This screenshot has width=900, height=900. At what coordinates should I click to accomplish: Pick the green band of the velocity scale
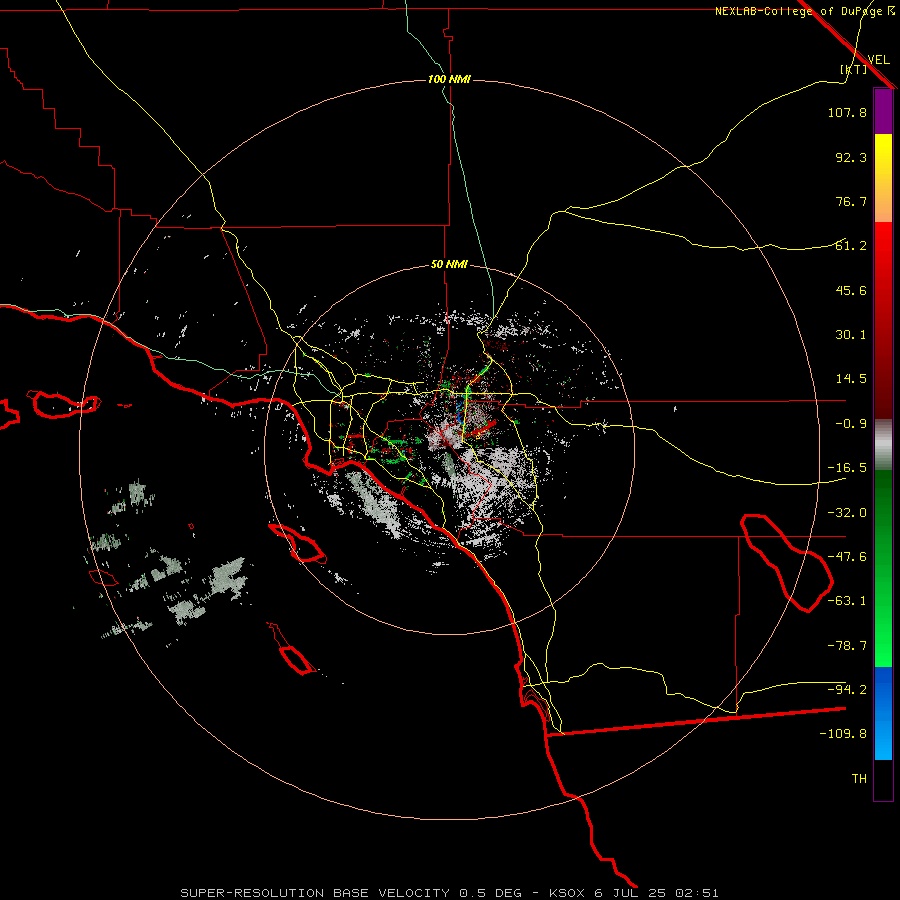coord(883,568)
